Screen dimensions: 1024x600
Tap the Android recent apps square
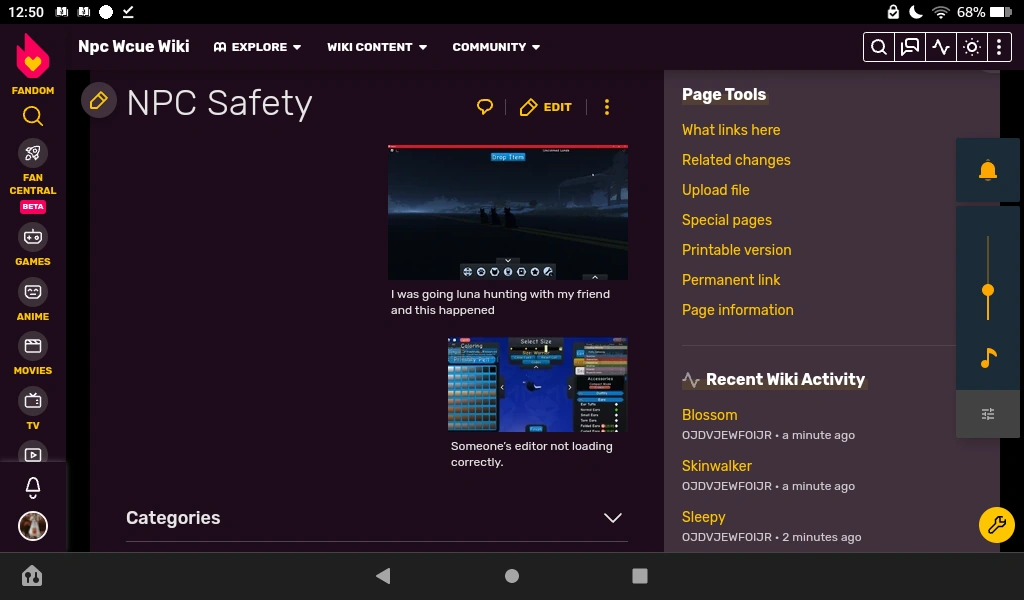[640, 575]
